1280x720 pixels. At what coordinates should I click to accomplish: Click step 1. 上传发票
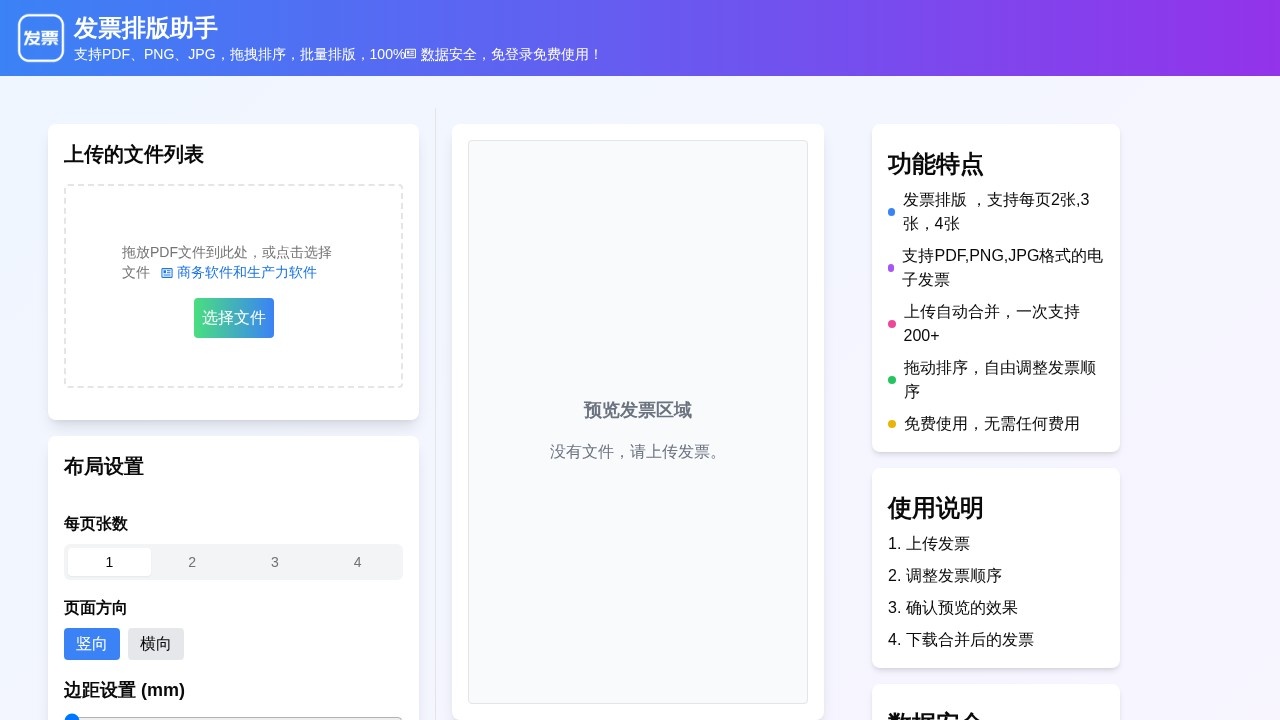pyautogui.click(x=929, y=544)
